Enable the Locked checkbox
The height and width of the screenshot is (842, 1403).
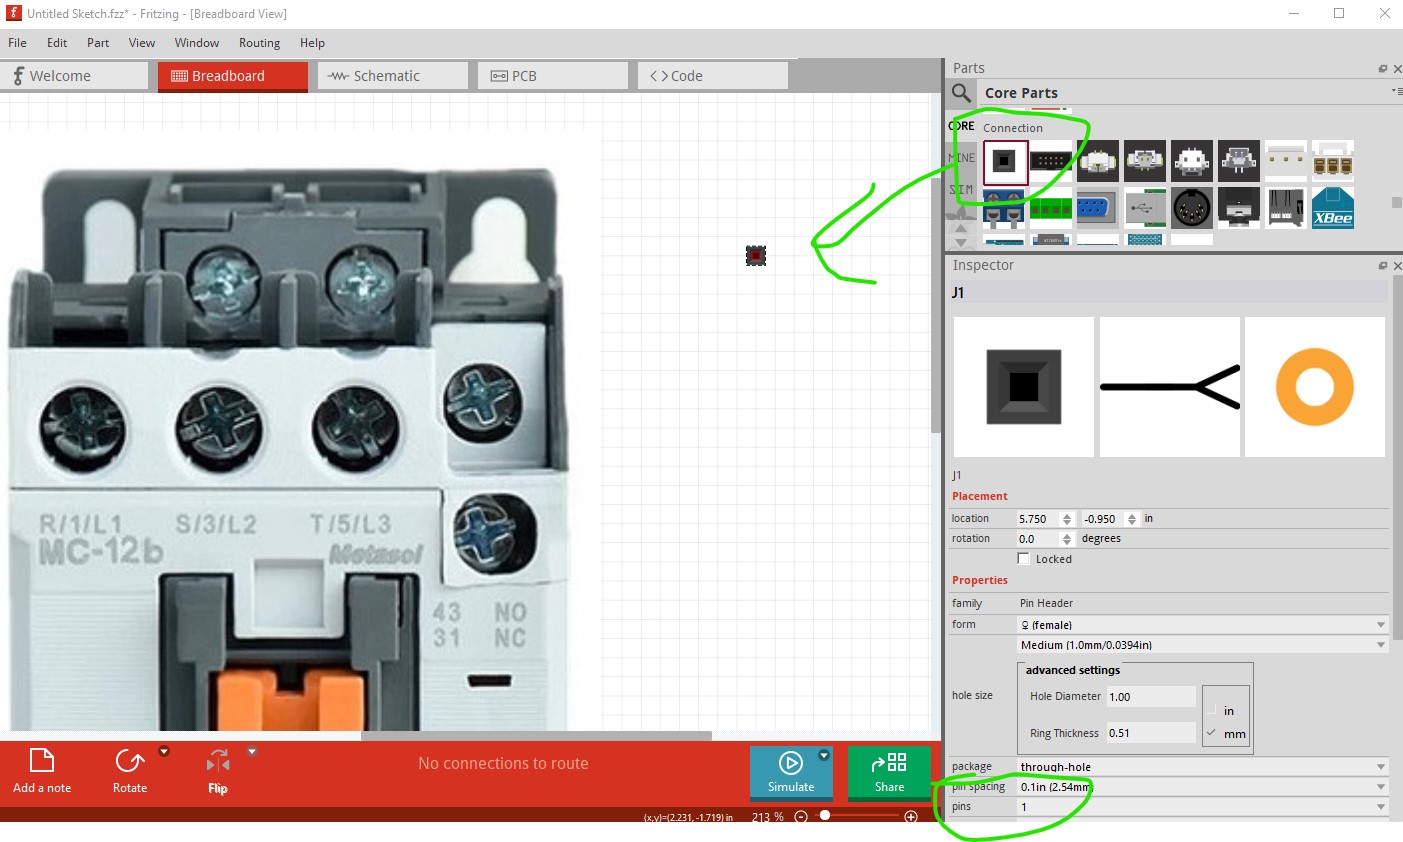pyautogui.click(x=1023, y=559)
